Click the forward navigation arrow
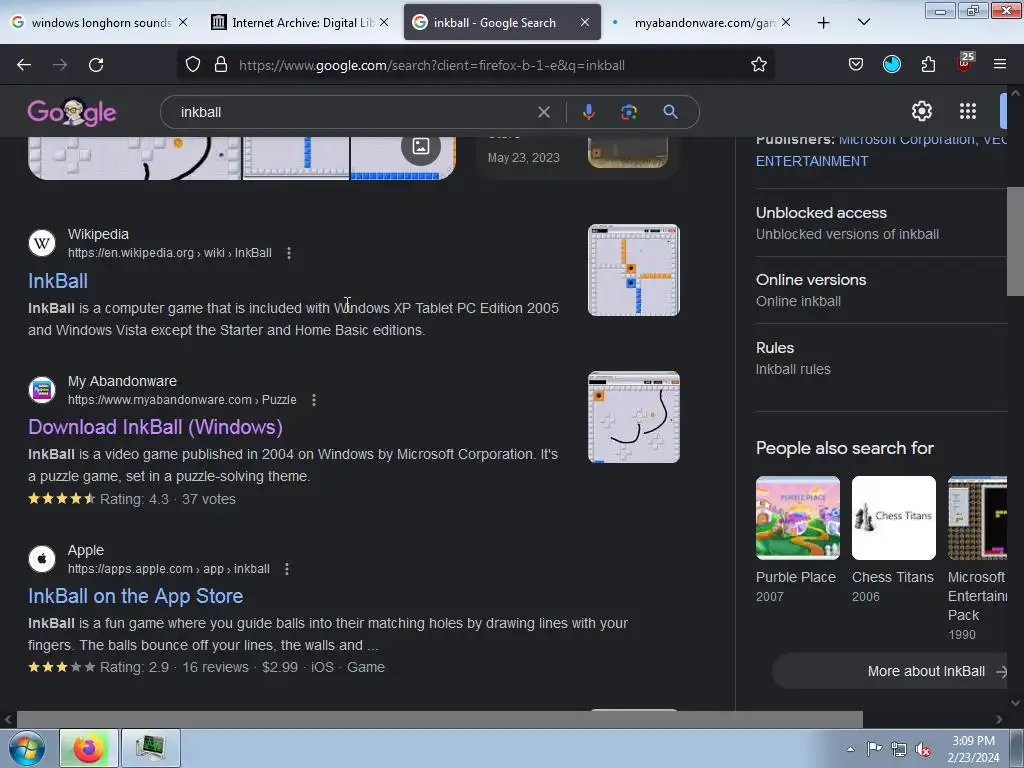 coord(60,65)
